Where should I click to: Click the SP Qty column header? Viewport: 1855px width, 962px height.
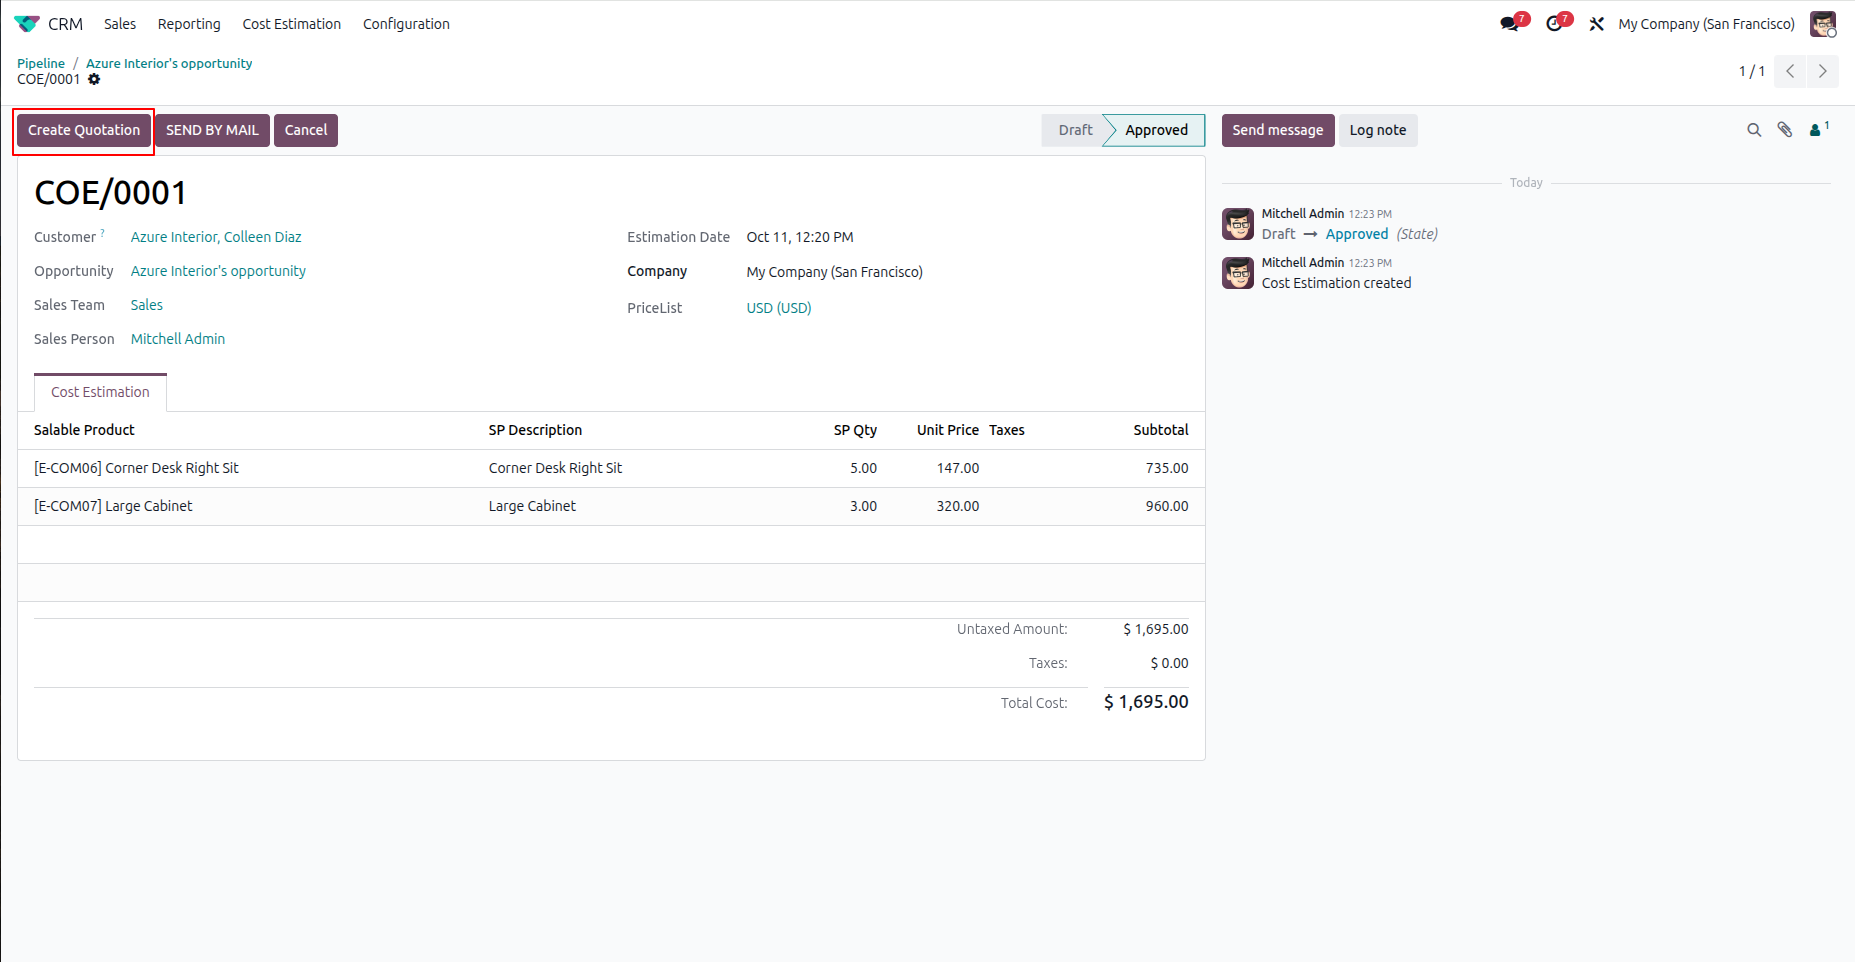(855, 430)
